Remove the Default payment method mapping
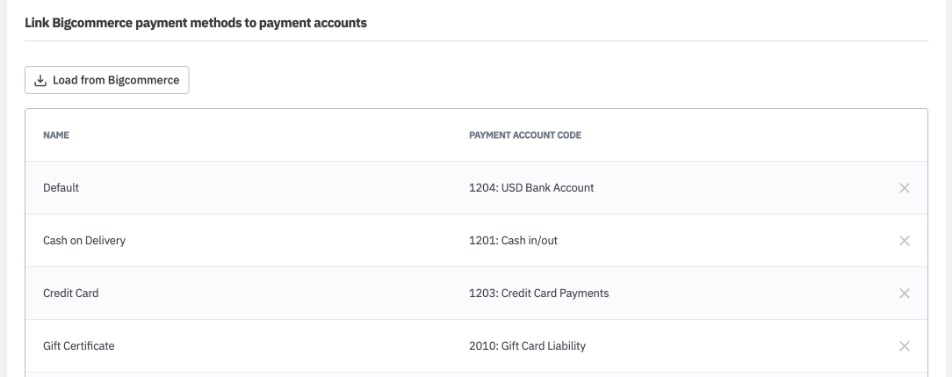The height and width of the screenshot is (377, 952). click(x=904, y=188)
